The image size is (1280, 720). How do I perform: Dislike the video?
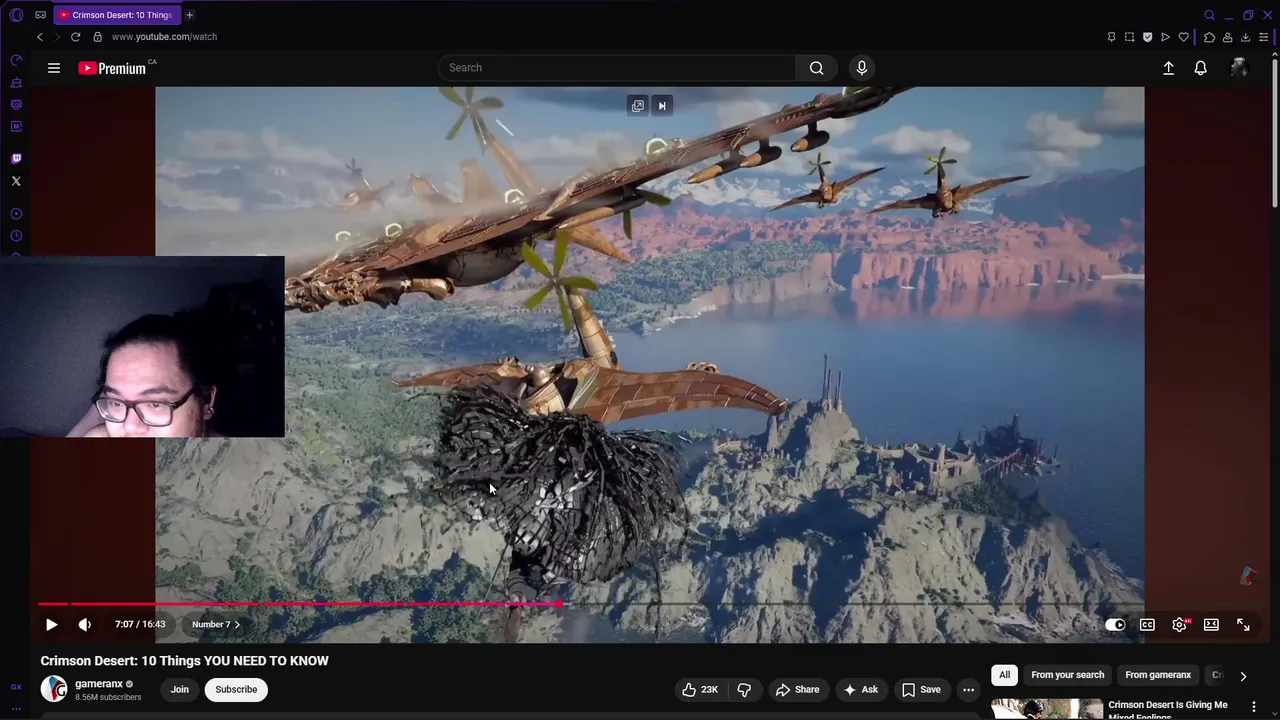click(x=744, y=689)
